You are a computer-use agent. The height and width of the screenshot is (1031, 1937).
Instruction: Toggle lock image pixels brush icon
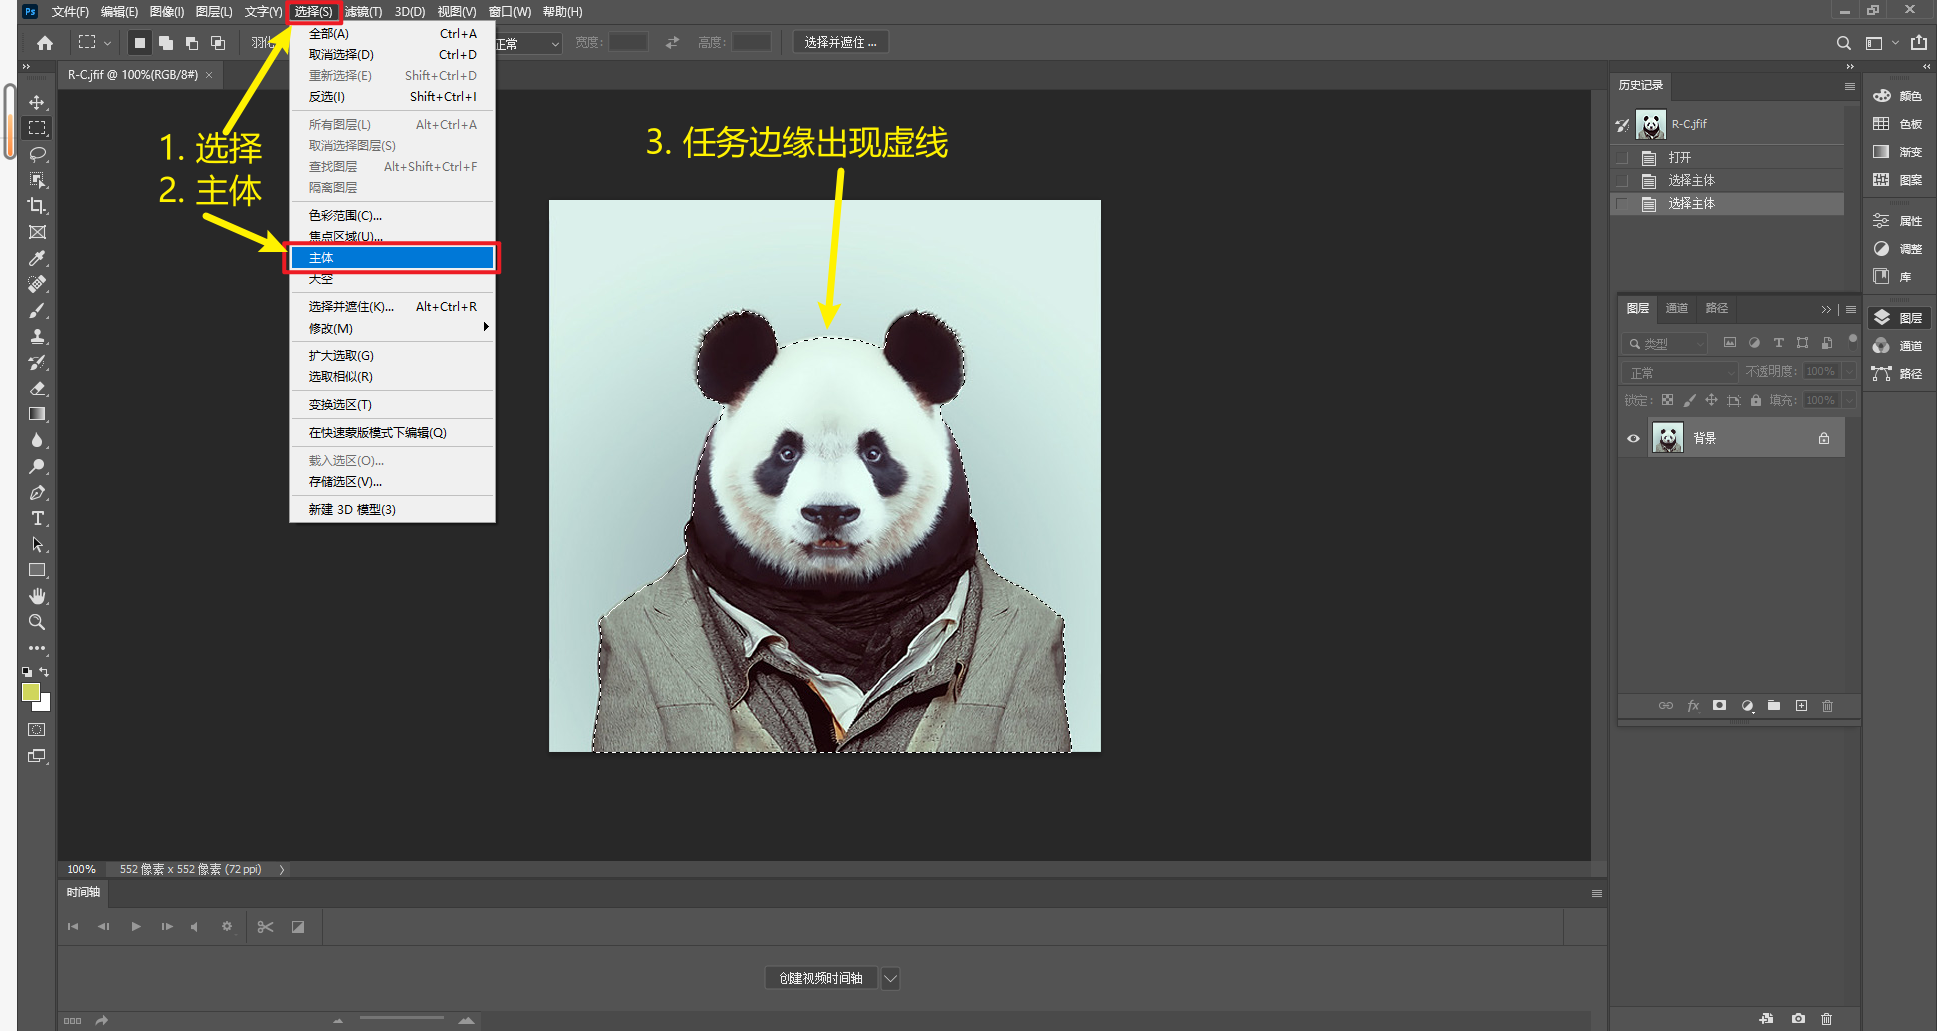[1689, 400]
